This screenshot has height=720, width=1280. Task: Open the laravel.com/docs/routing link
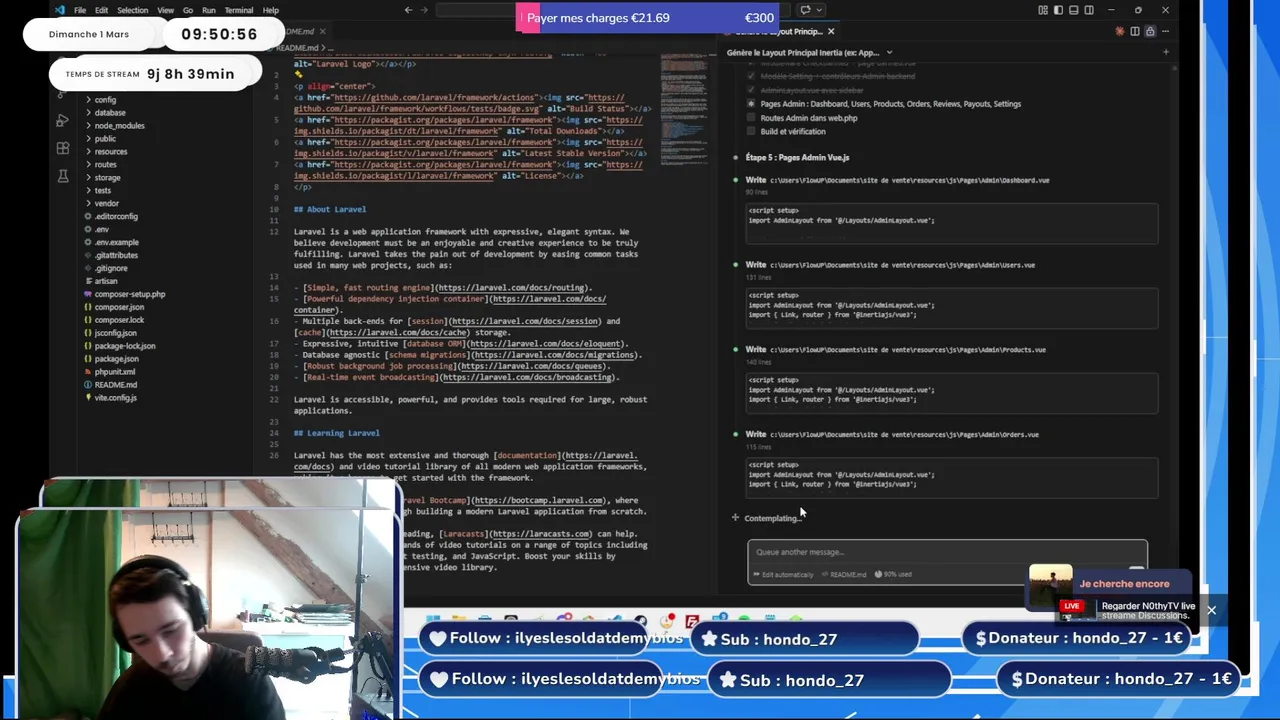tap(514, 288)
